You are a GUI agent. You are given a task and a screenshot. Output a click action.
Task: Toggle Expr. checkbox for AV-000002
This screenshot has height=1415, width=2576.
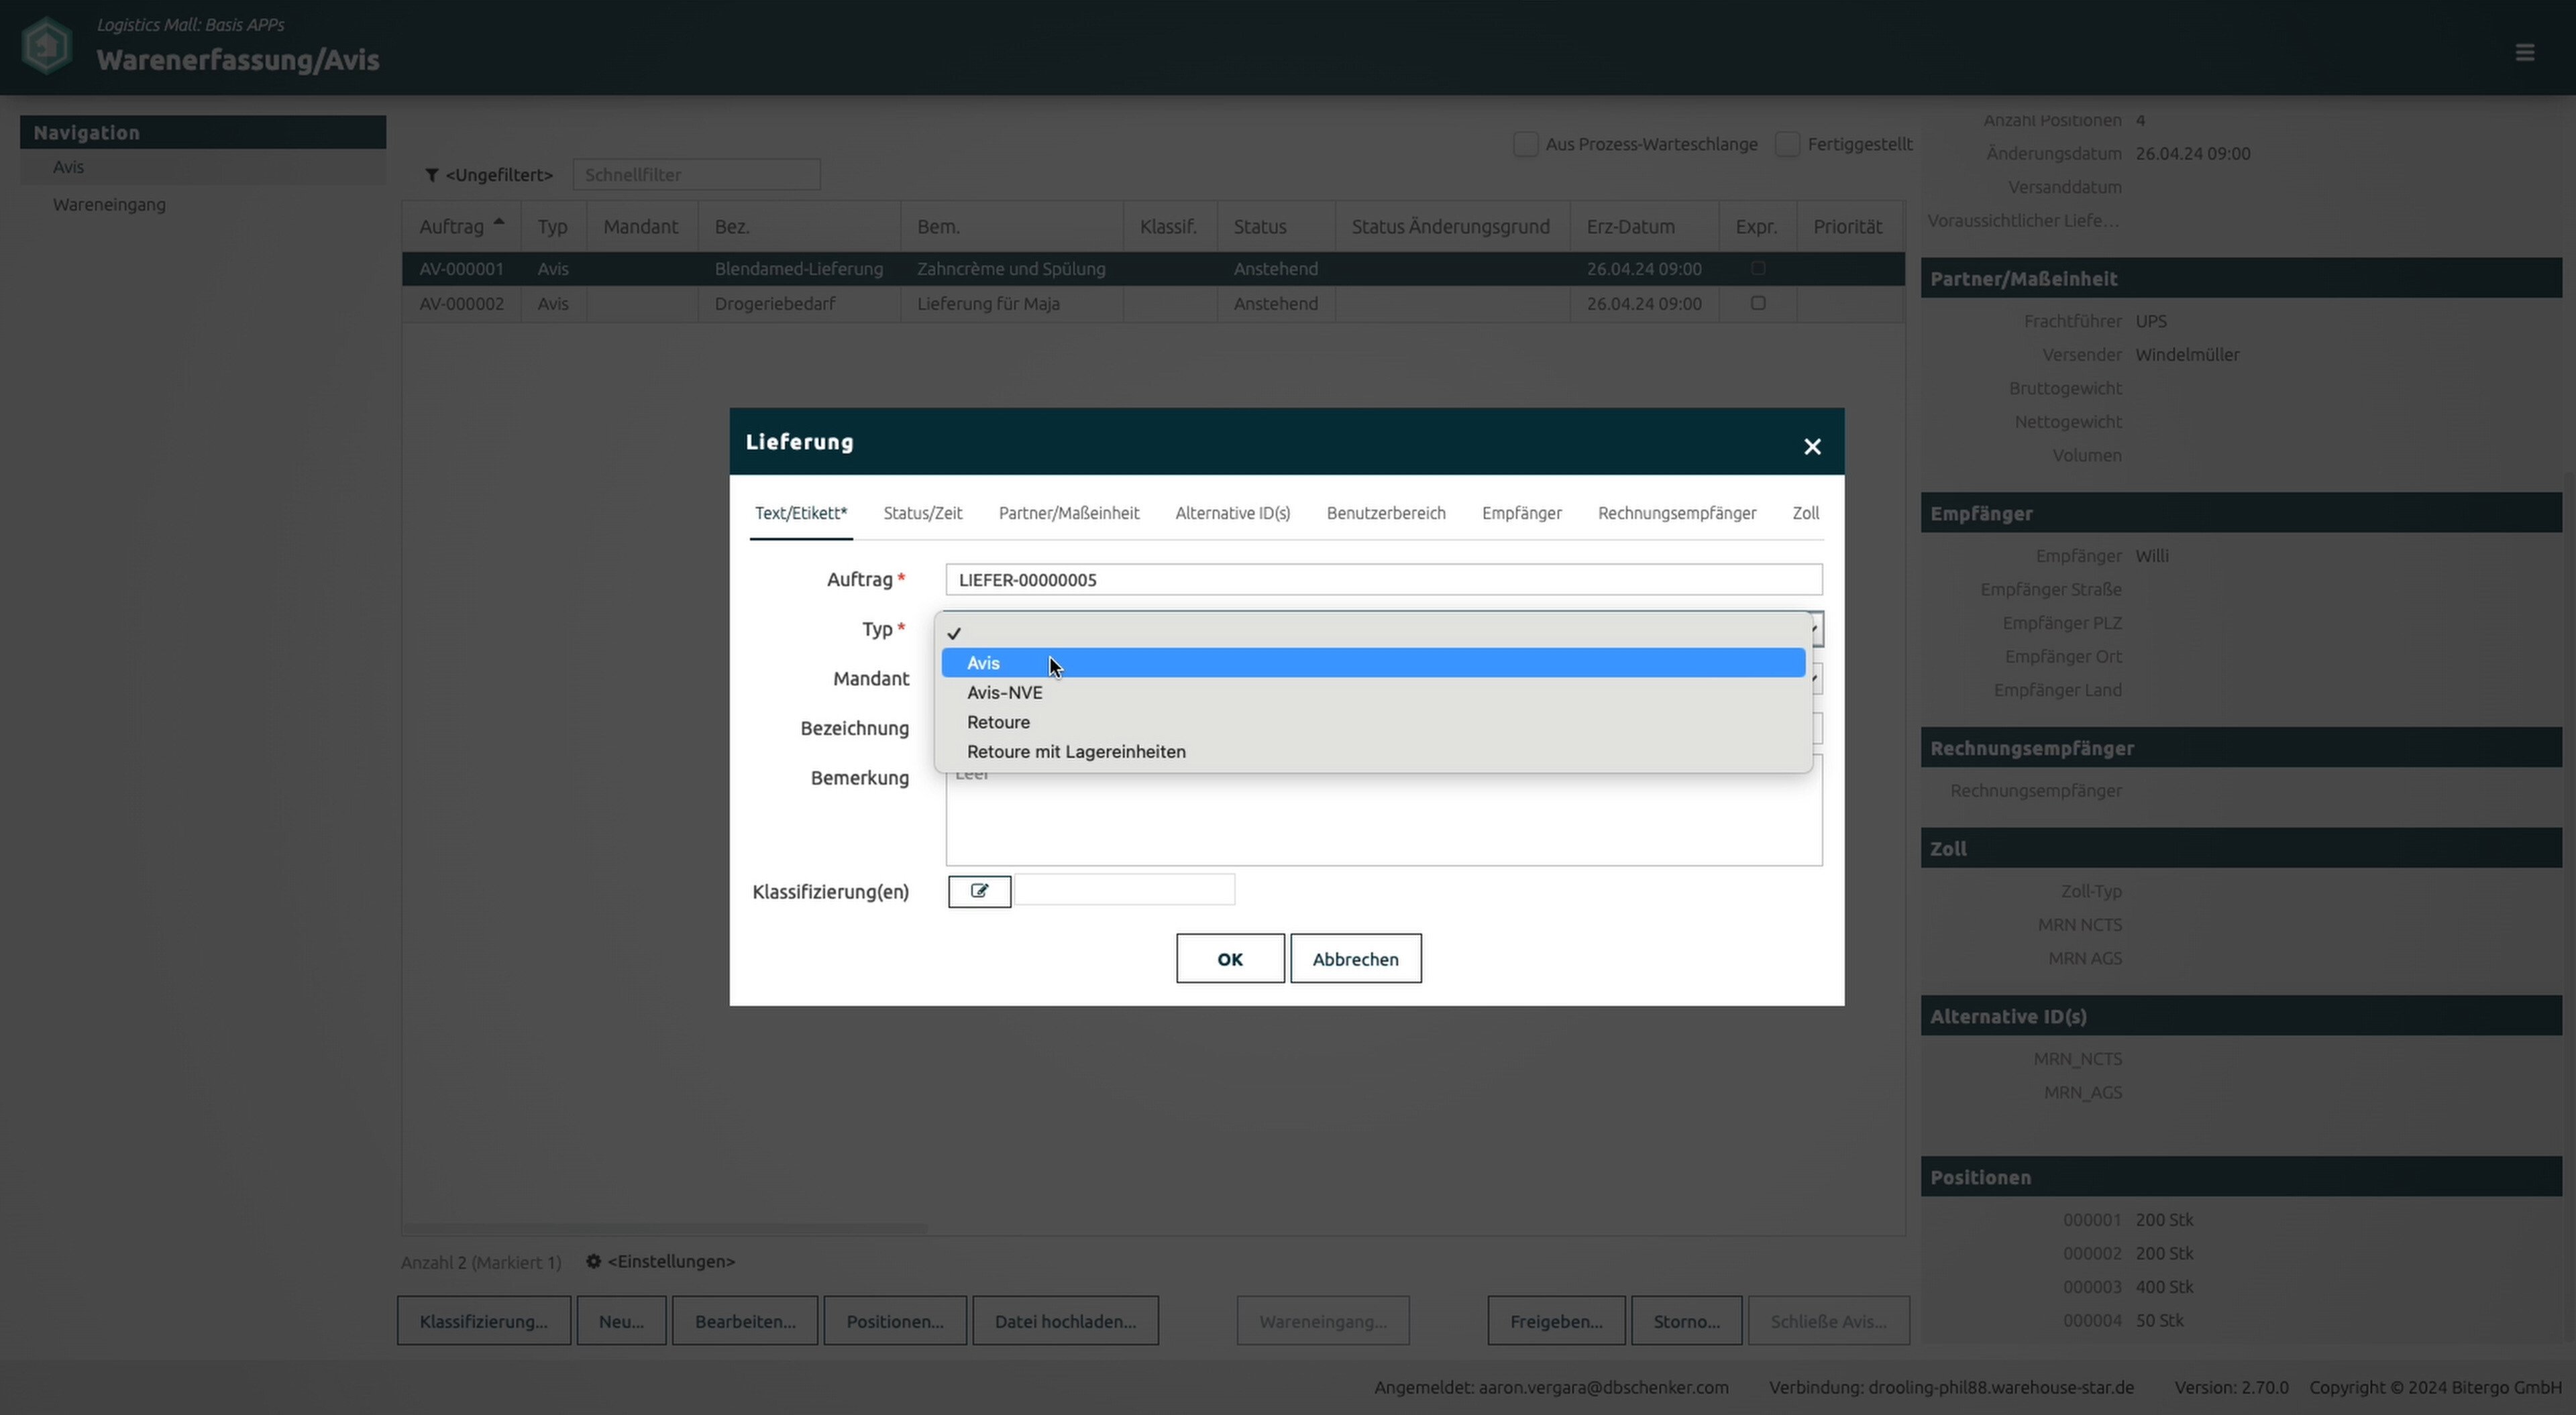[1758, 303]
